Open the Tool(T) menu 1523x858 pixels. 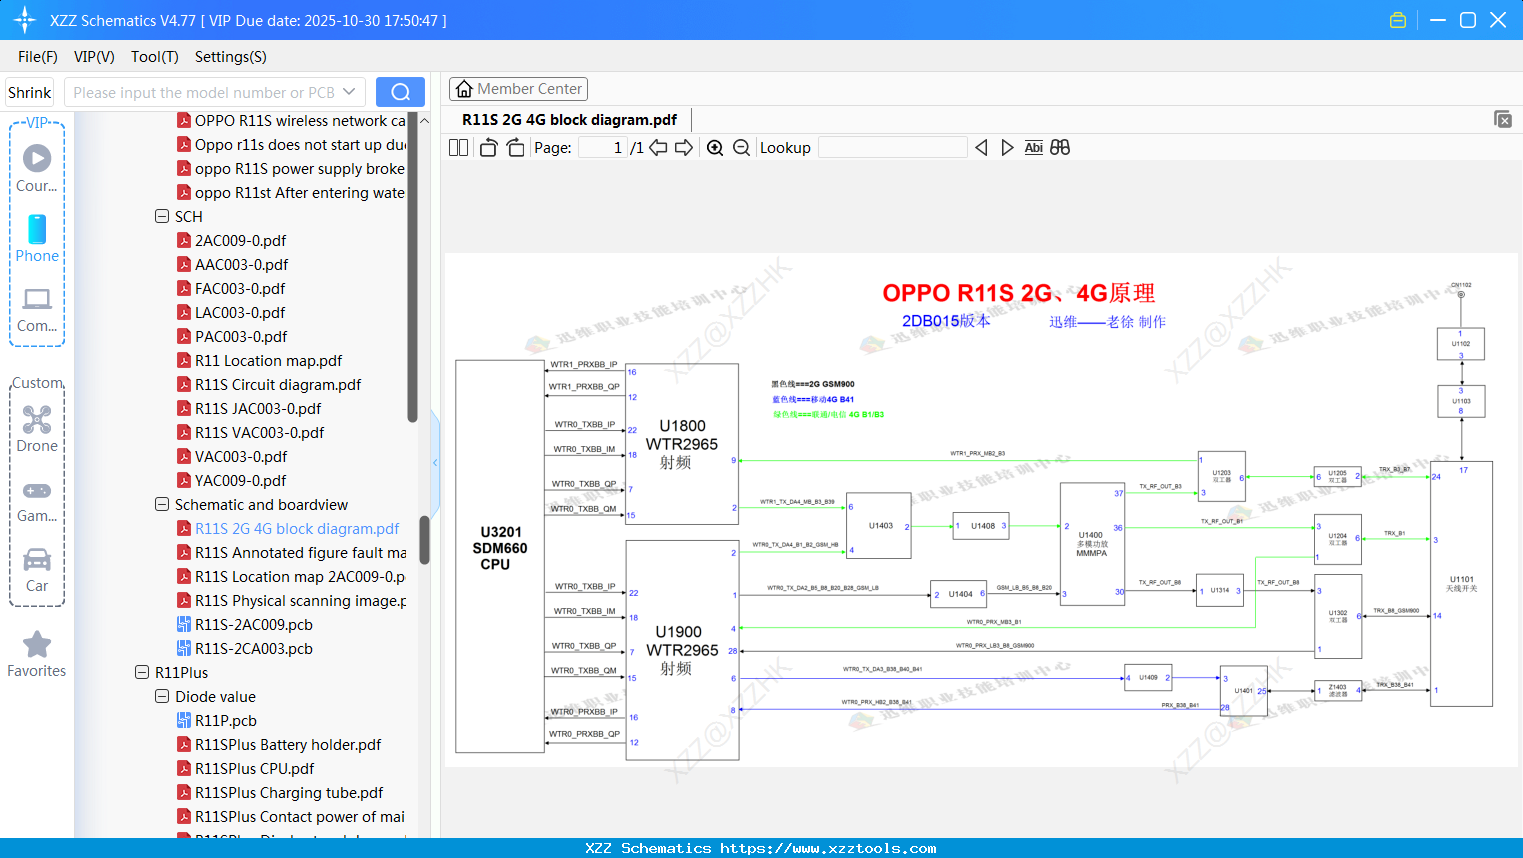(x=155, y=57)
